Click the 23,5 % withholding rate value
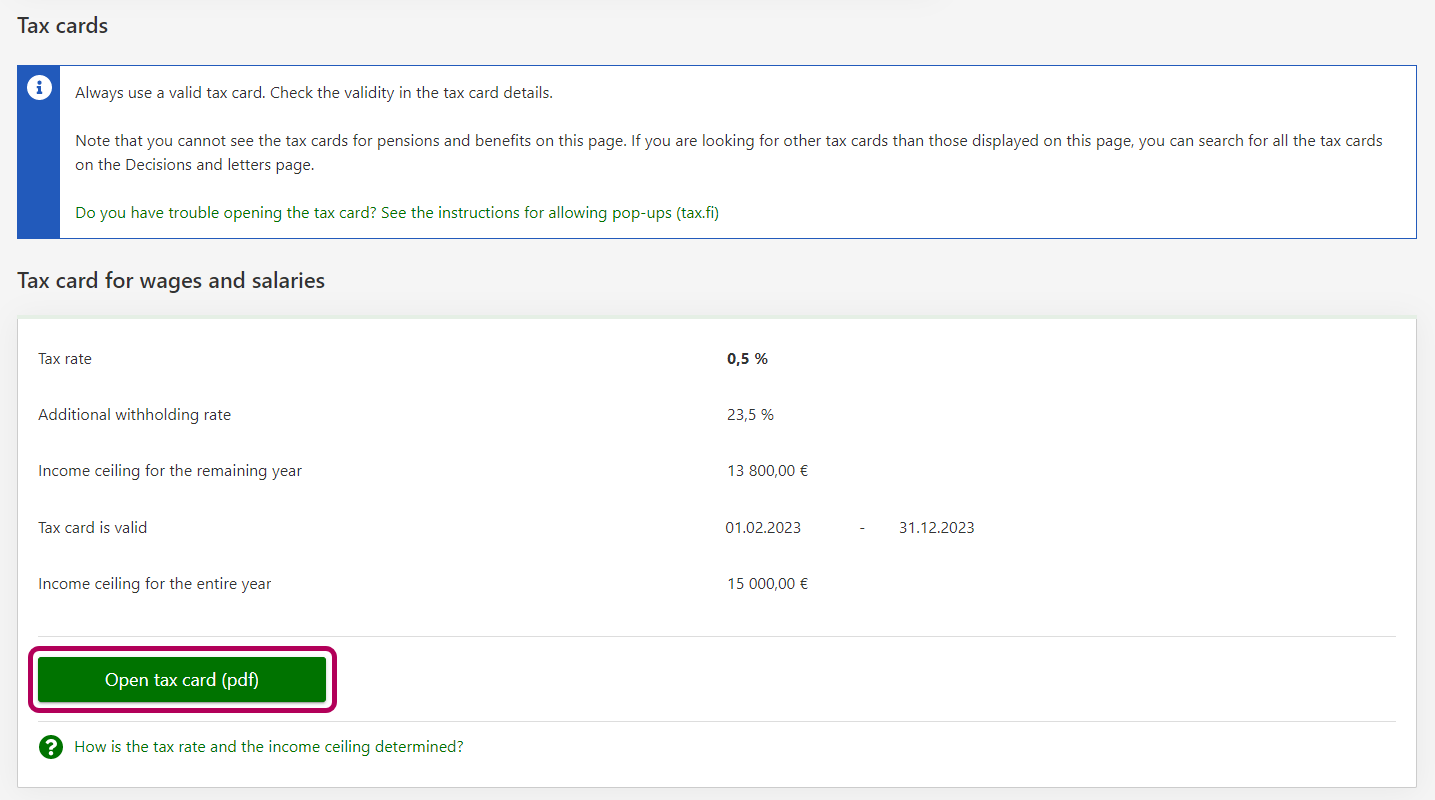 click(x=750, y=415)
